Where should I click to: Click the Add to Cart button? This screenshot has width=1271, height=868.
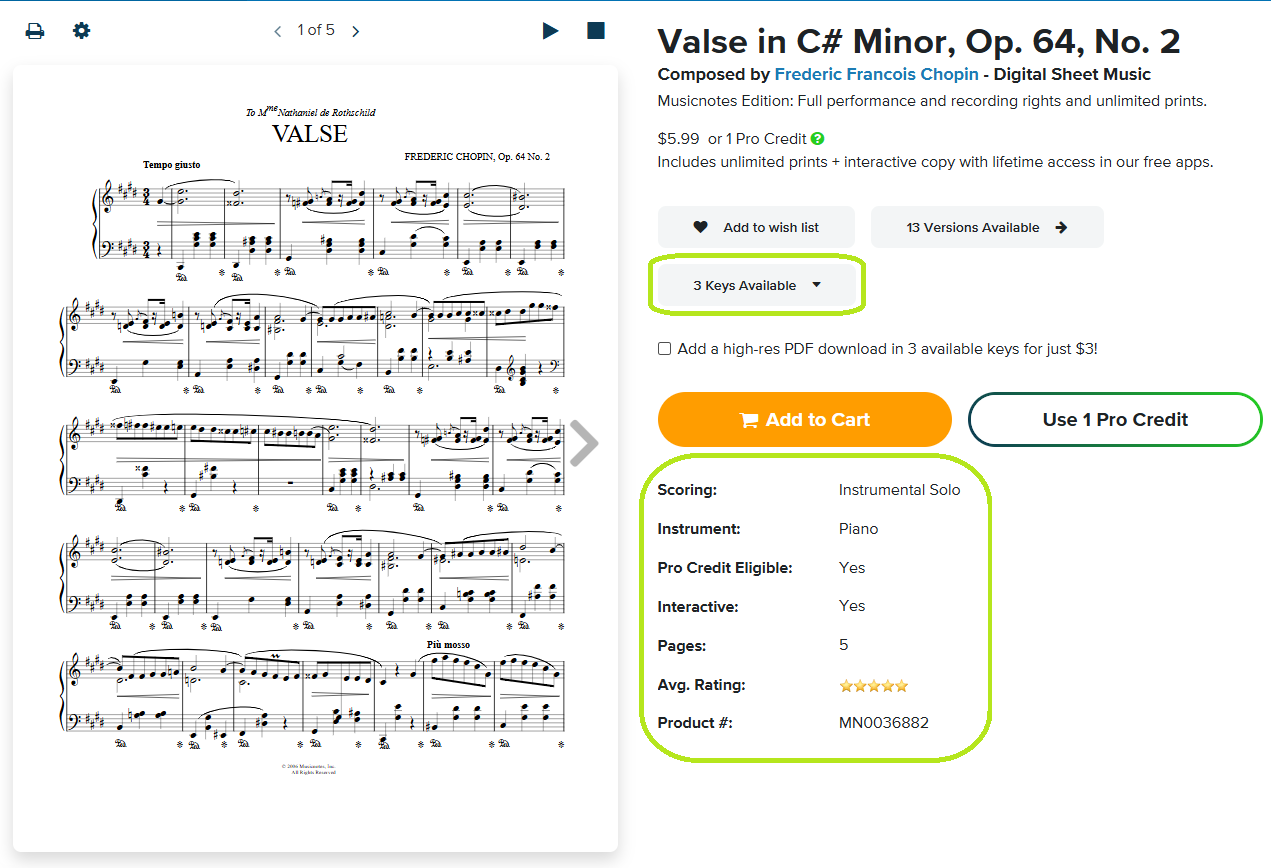[x=804, y=420]
